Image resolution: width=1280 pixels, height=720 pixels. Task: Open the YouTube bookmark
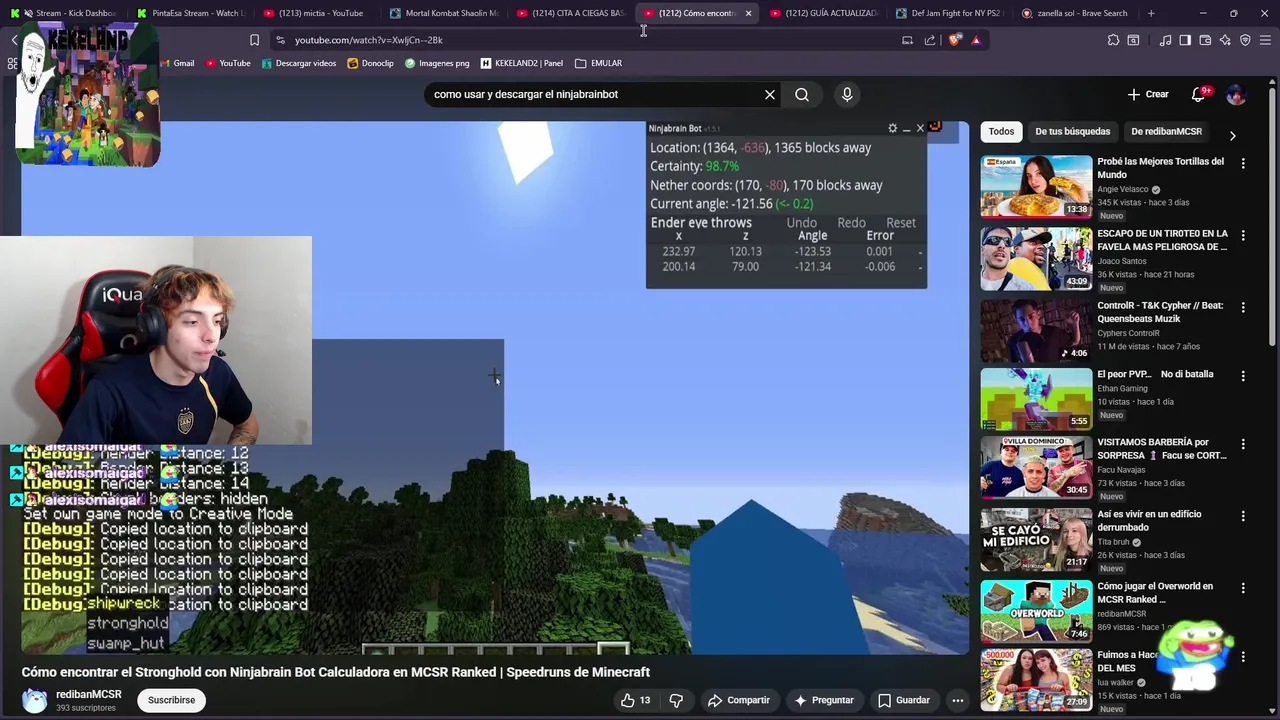click(228, 63)
